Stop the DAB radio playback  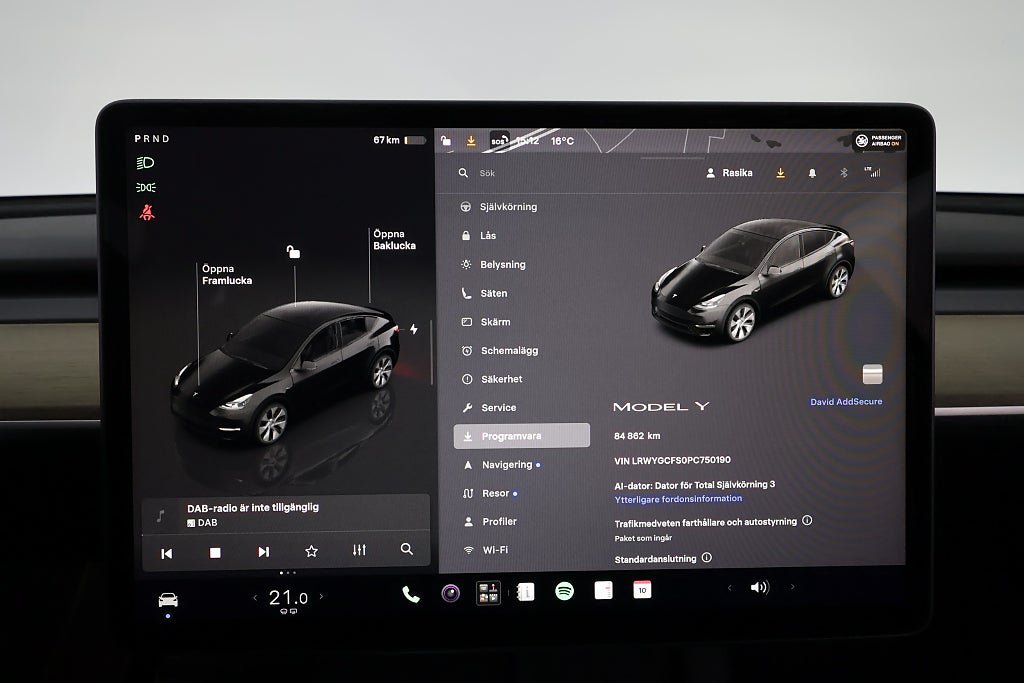click(x=215, y=553)
